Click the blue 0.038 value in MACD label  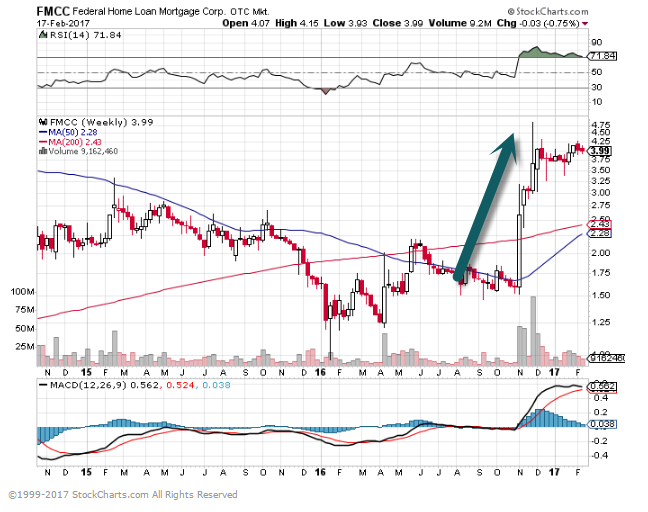coord(215,385)
